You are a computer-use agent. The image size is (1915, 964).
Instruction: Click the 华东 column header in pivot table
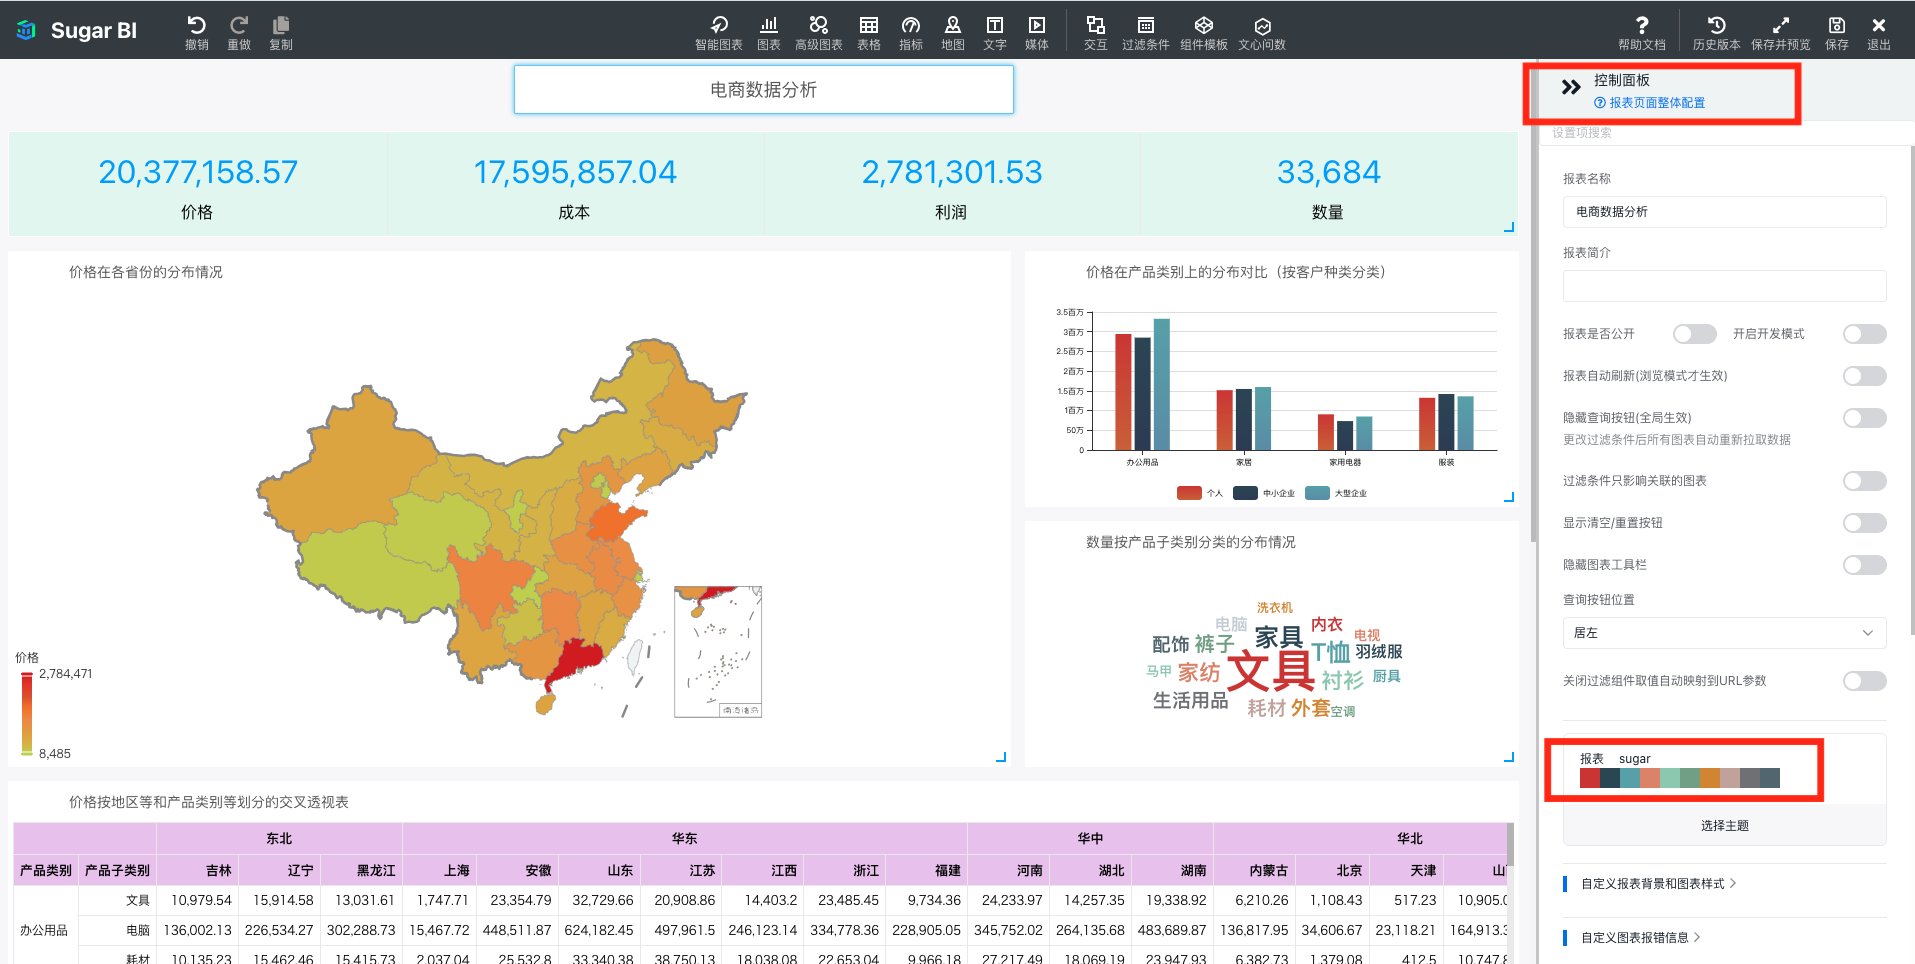685,839
